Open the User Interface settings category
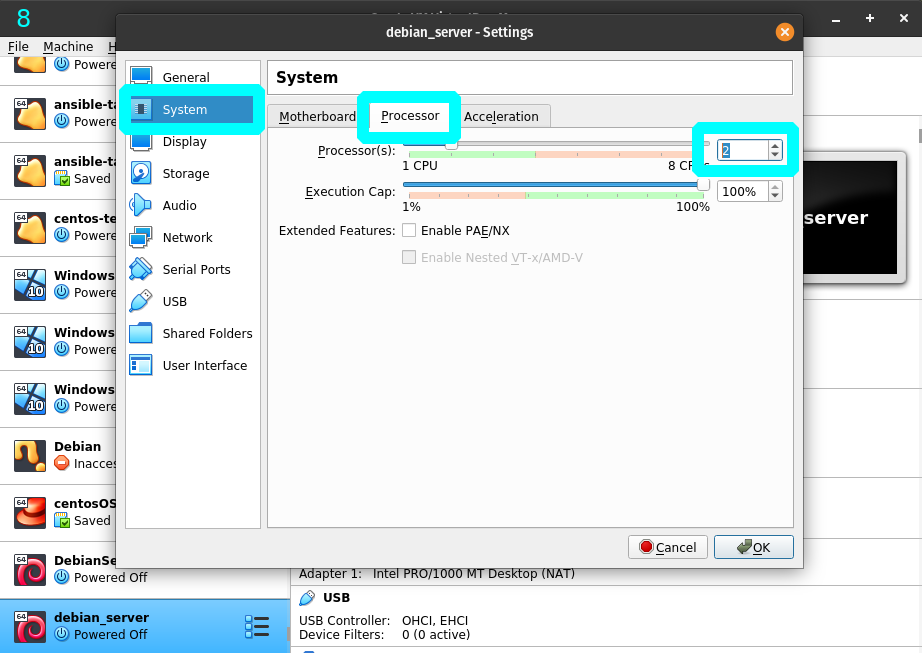 (x=193, y=366)
